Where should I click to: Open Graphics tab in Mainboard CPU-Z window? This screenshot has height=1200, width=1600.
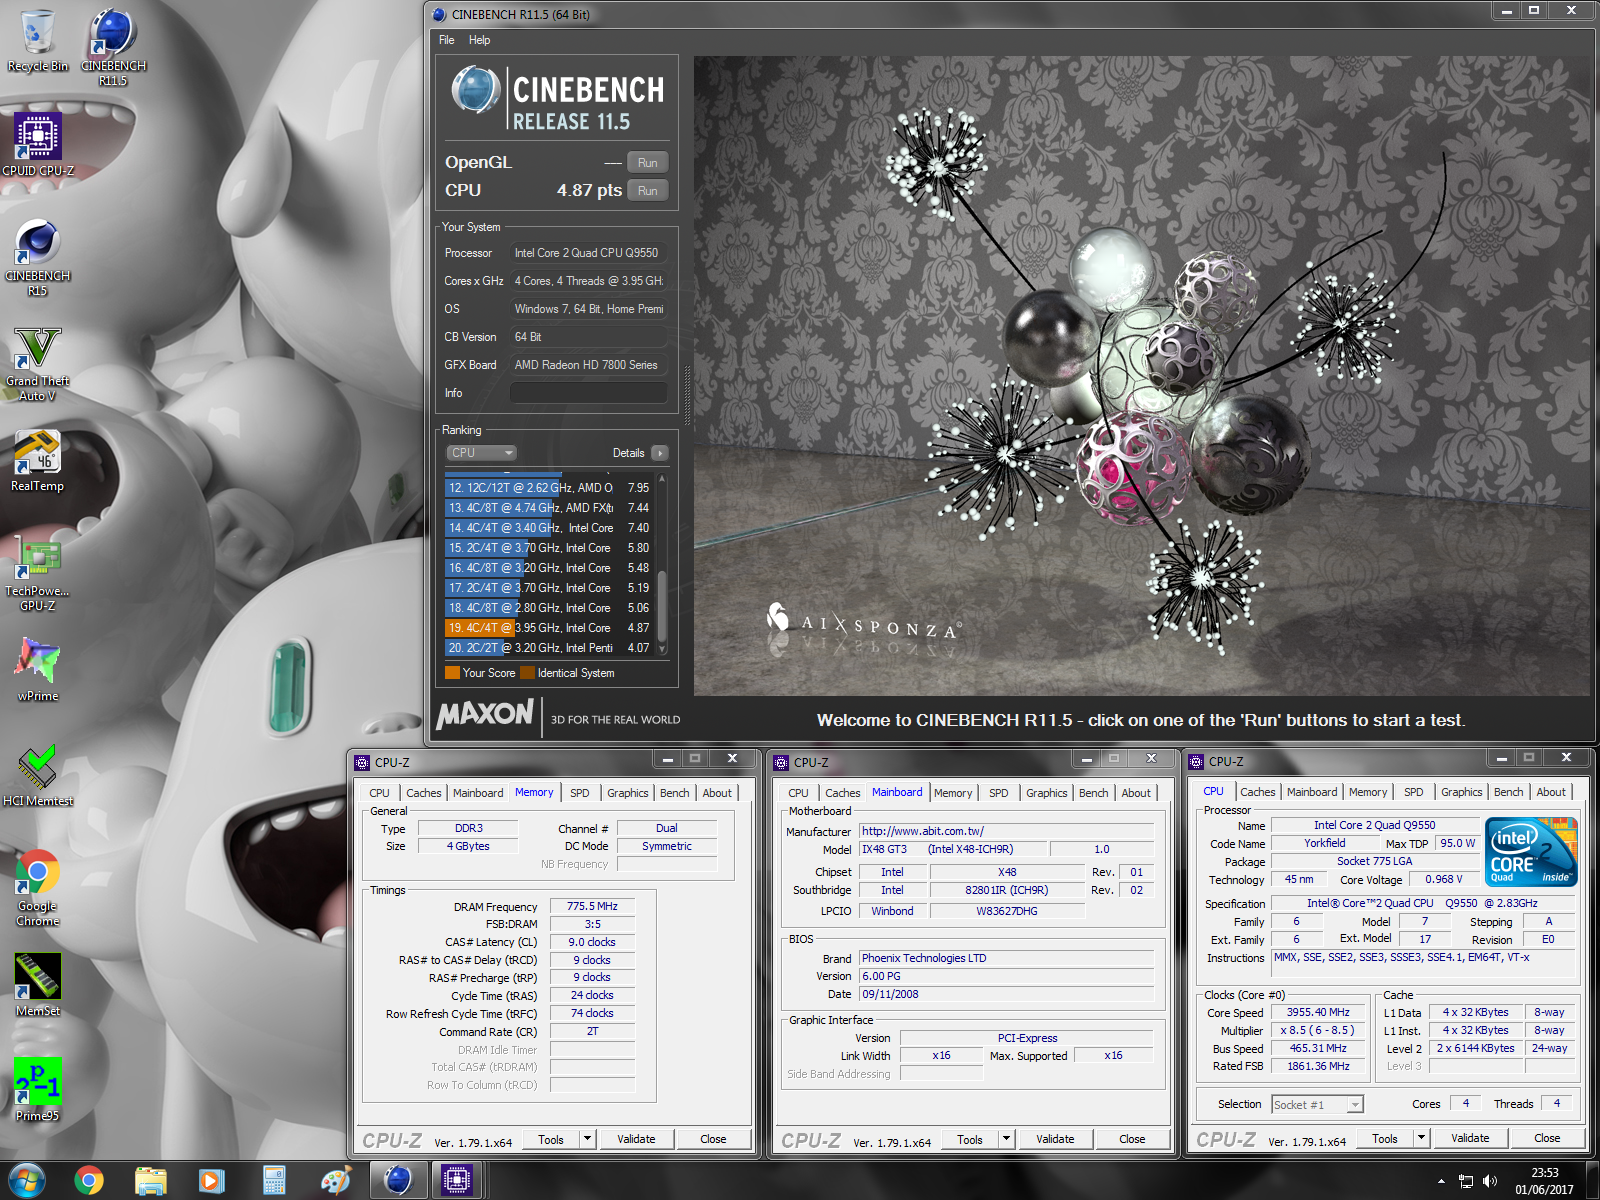click(1046, 793)
